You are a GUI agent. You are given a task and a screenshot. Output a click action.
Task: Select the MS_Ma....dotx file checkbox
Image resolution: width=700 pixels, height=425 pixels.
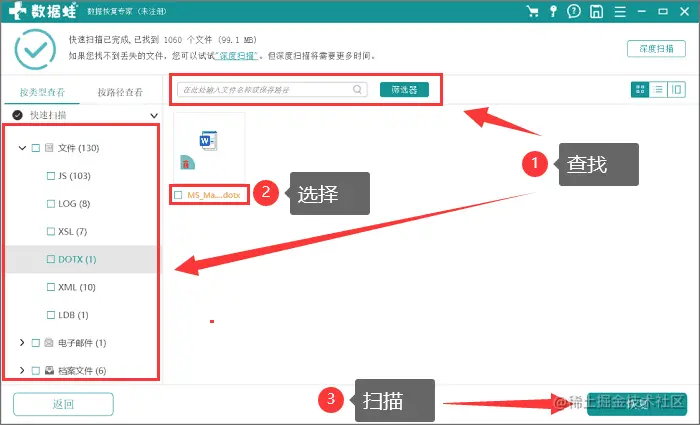(x=178, y=195)
